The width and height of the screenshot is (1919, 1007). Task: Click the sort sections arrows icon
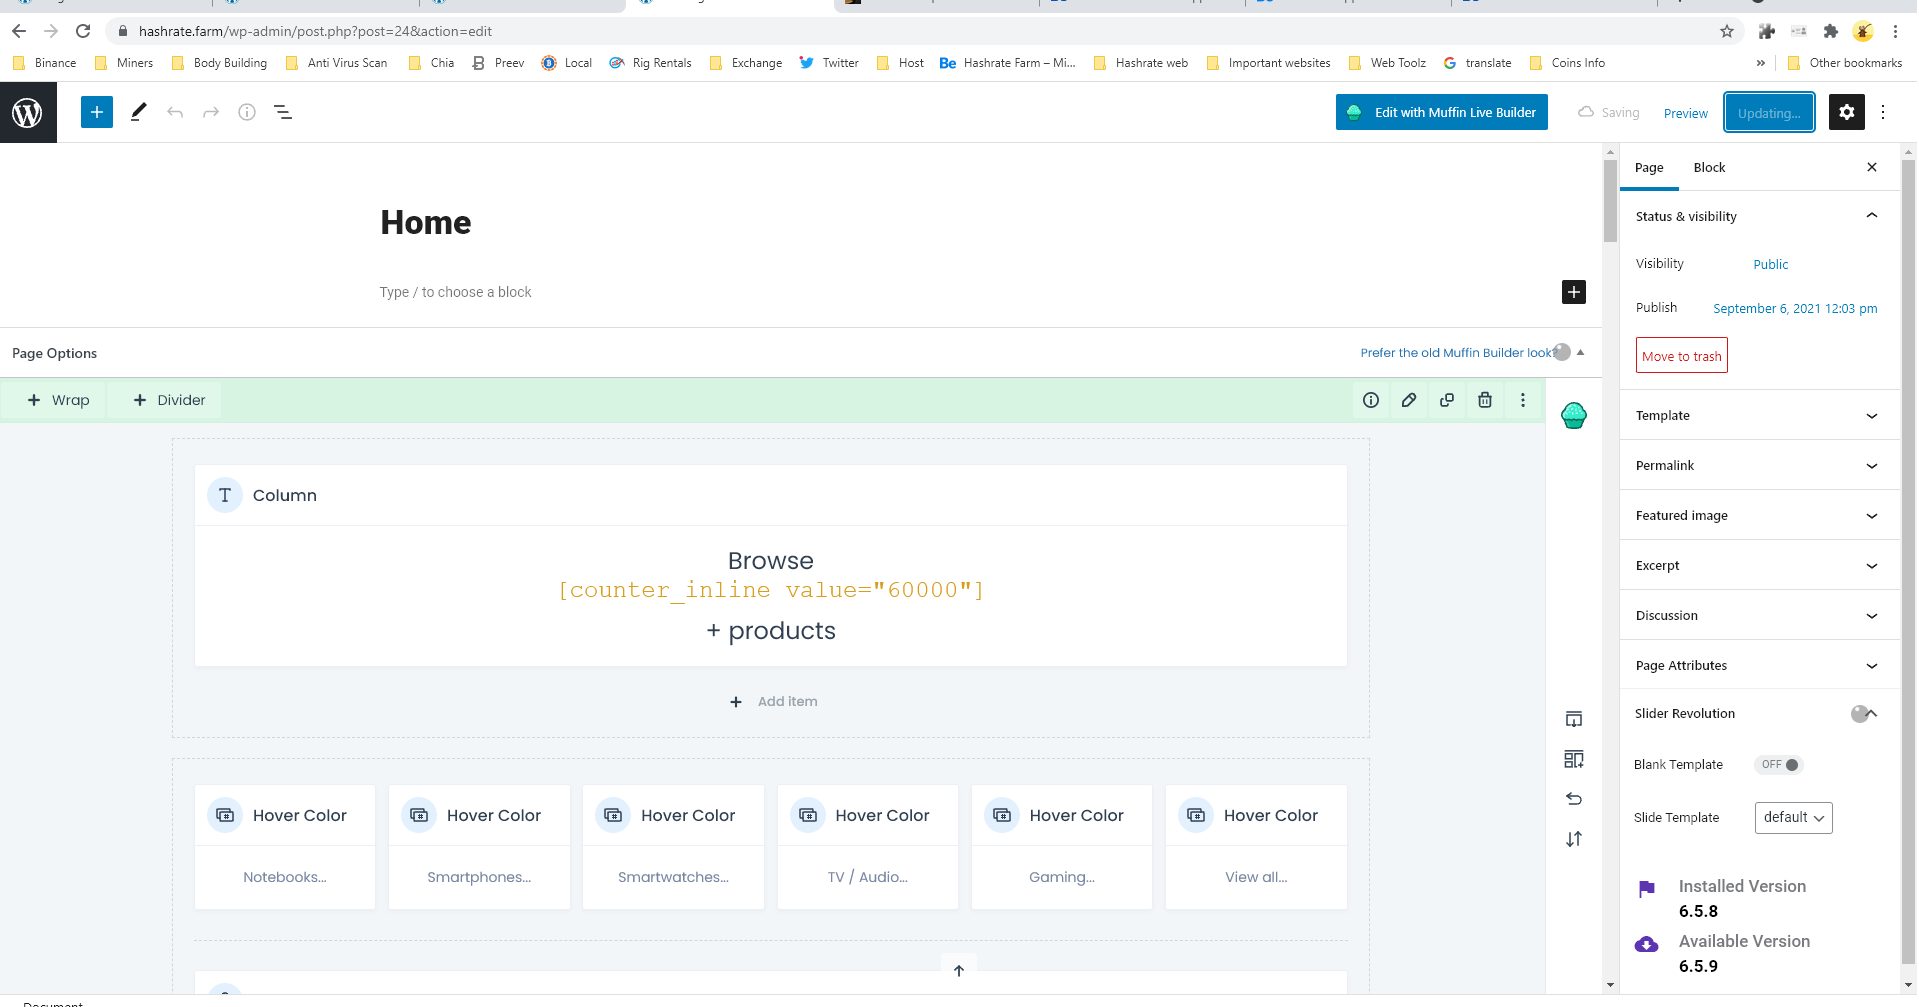point(1574,839)
